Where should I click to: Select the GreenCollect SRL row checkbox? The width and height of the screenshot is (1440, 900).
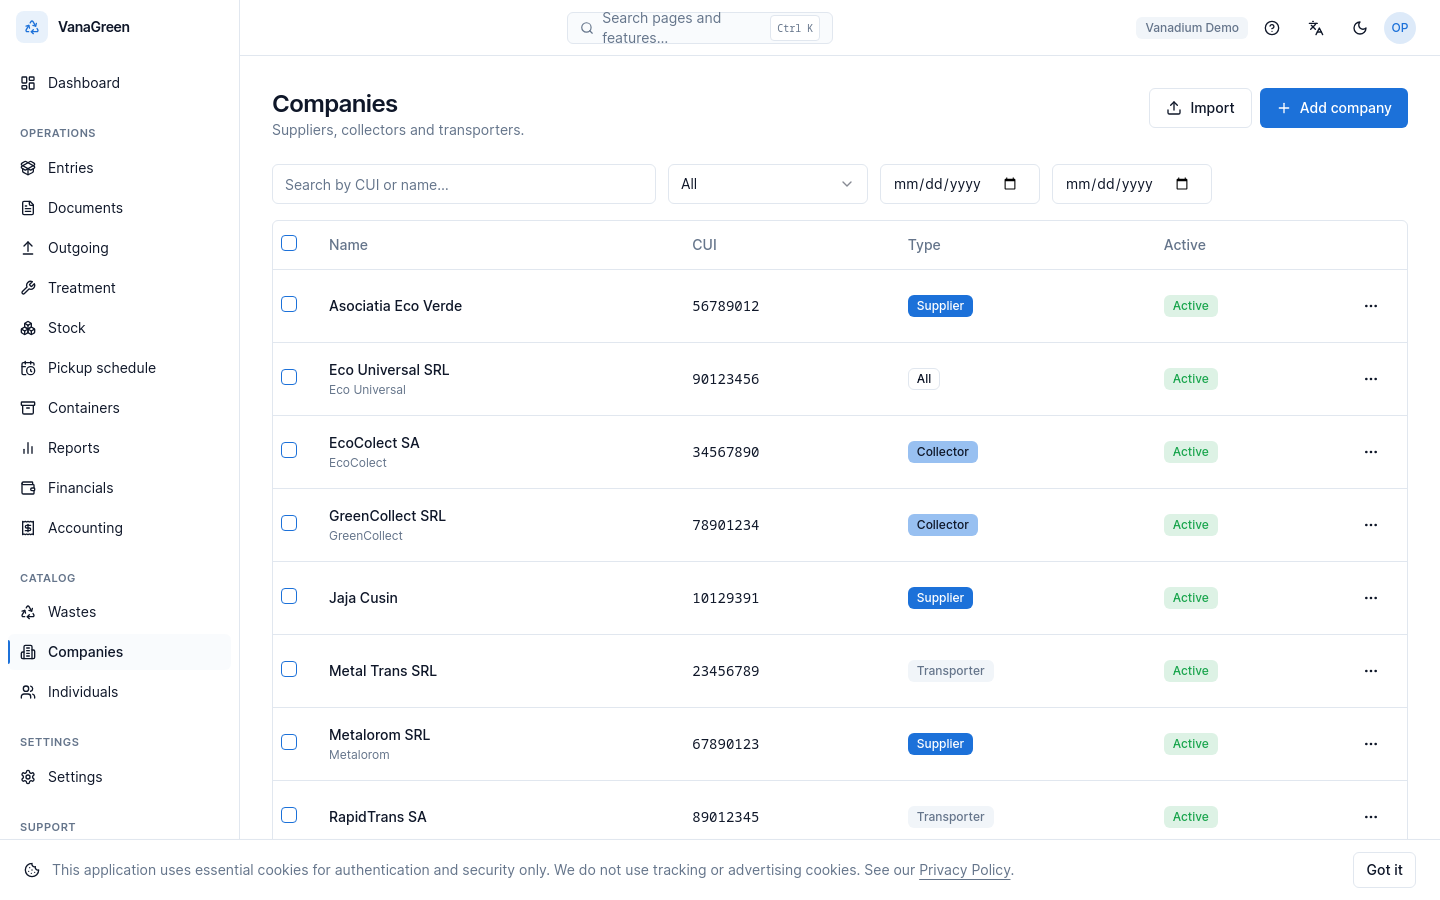(289, 523)
